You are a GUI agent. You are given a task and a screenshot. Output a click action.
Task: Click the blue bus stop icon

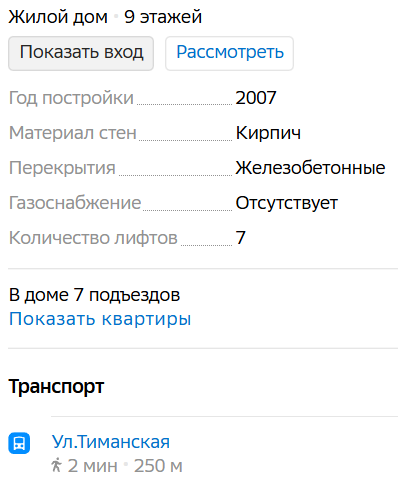[x=19, y=443]
